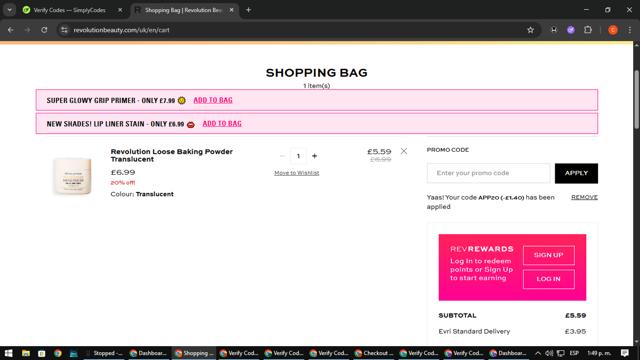640x360 pixels.
Task: Click the '20% off!' label
Action: coord(123,182)
